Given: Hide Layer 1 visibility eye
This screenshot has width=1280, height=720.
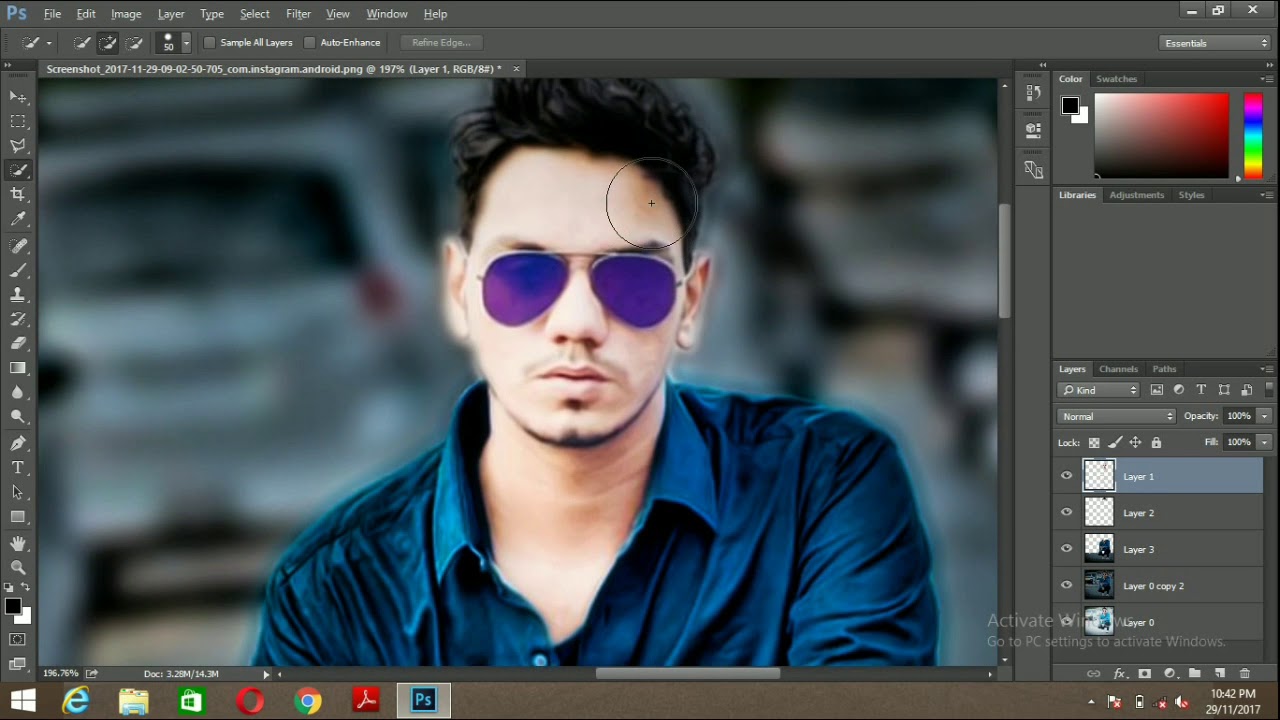Looking at the screenshot, I should point(1066,476).
